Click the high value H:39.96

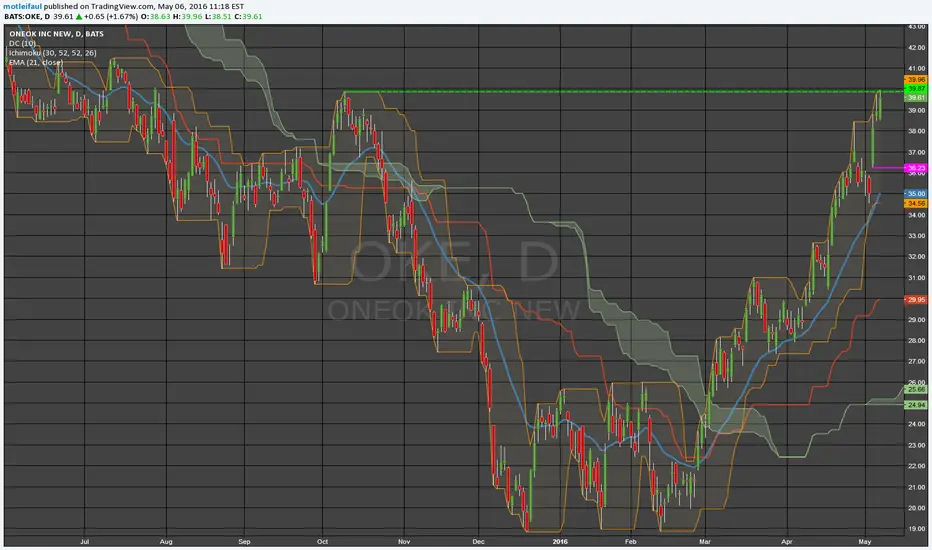tap(187, 17)
